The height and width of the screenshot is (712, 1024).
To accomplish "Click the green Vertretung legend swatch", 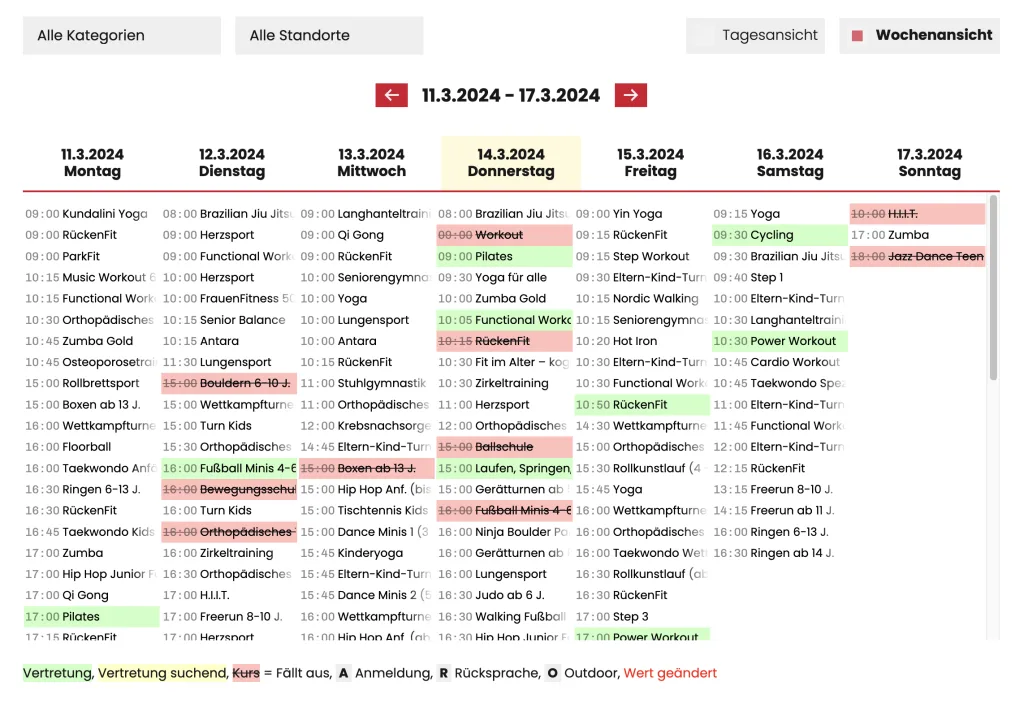I will pos(57,673).
